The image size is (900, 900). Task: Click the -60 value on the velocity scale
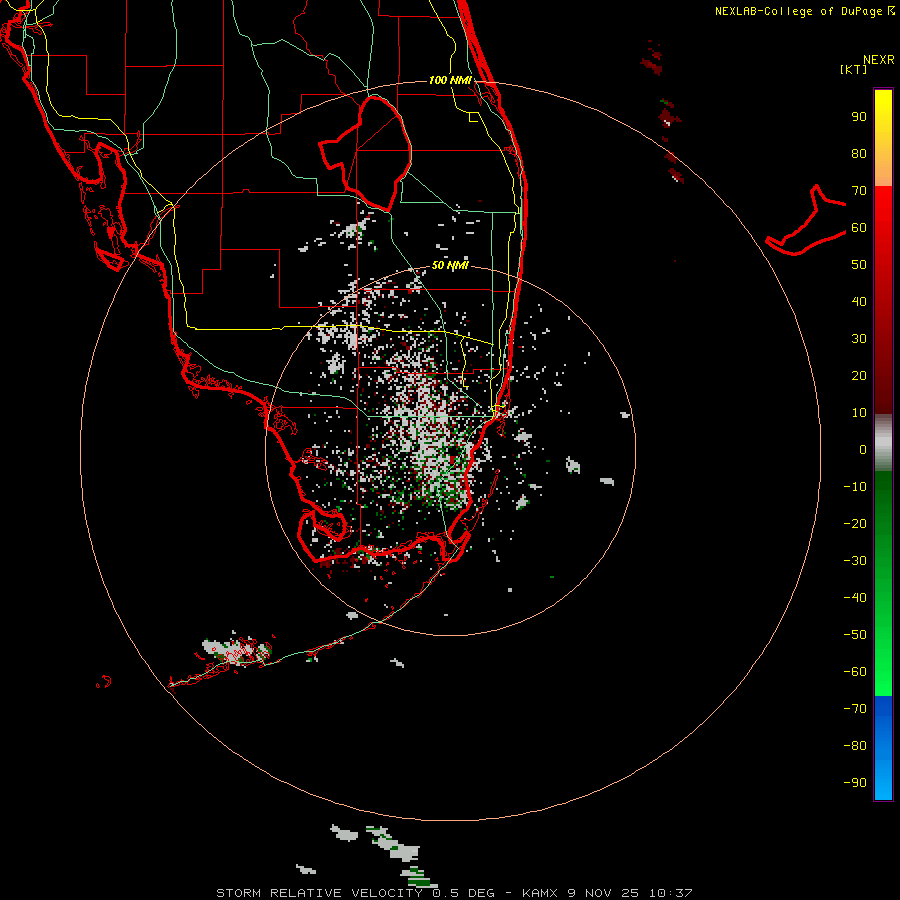[x=855, y=672]
